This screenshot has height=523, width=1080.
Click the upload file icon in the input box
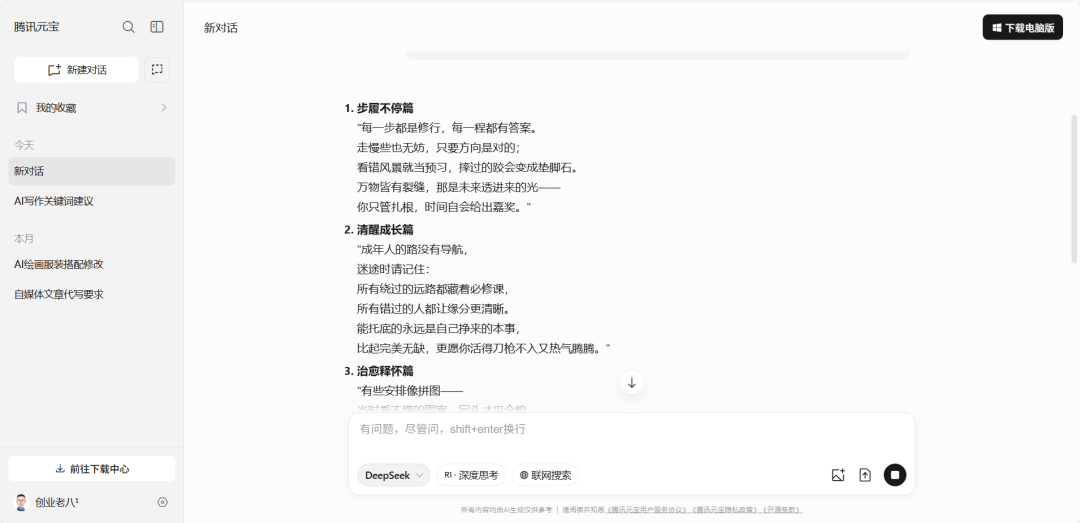[865, 475]
